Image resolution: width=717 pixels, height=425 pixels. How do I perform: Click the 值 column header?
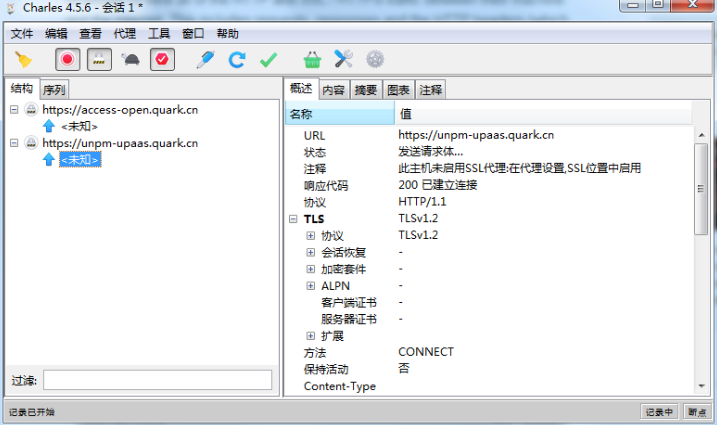tap(543, 114)
